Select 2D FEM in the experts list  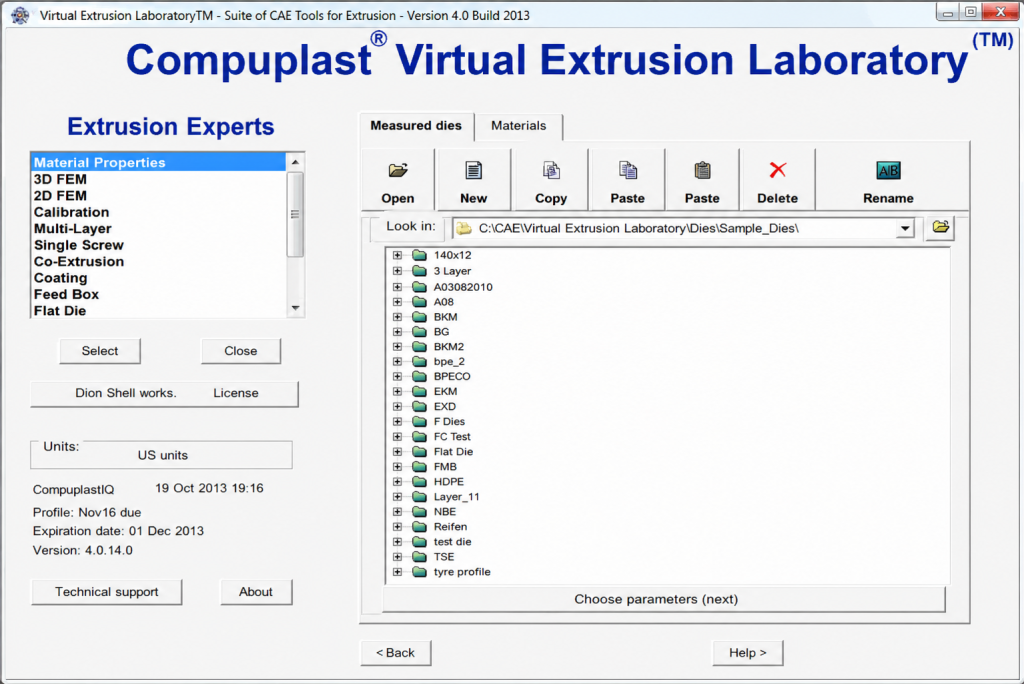tap(158, 195)
